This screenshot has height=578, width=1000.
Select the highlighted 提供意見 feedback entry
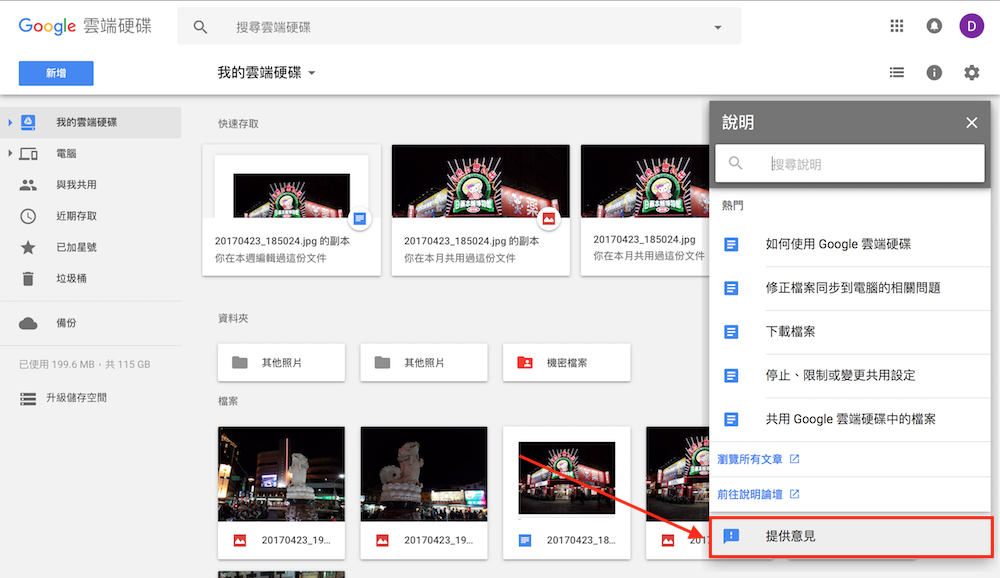click(789, 536)
